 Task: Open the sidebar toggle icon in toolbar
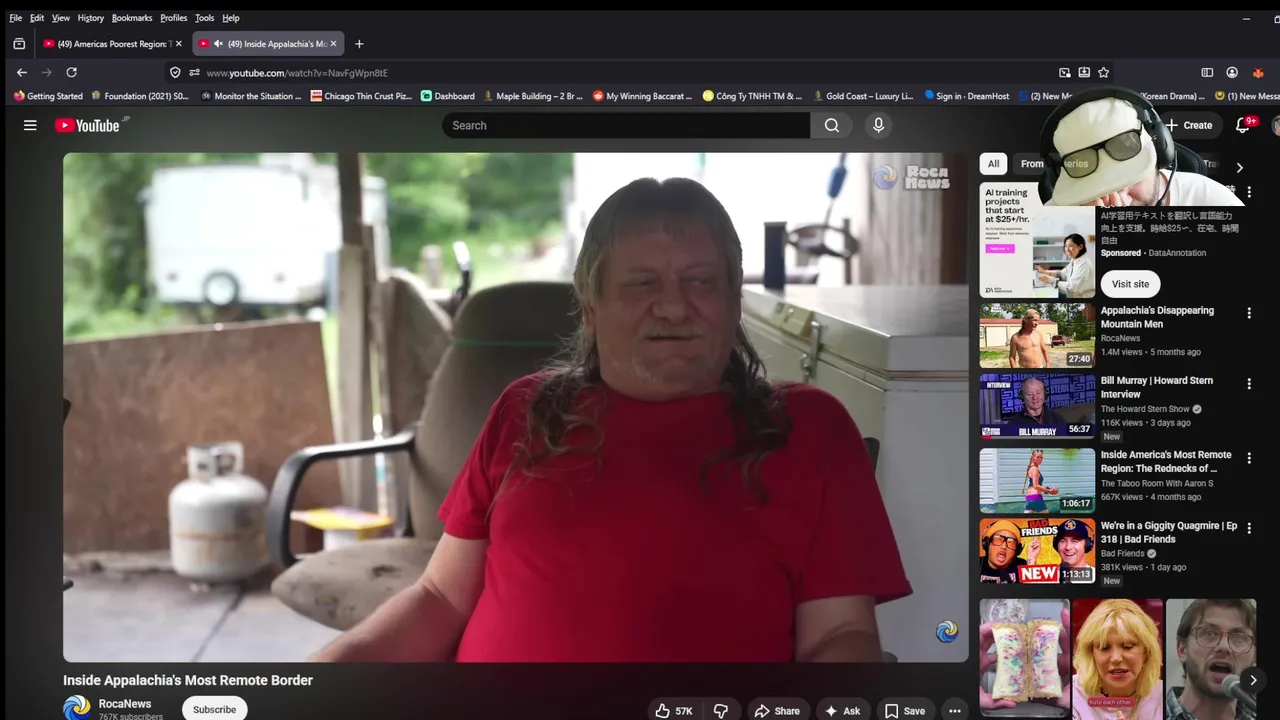pos(1207,72)
